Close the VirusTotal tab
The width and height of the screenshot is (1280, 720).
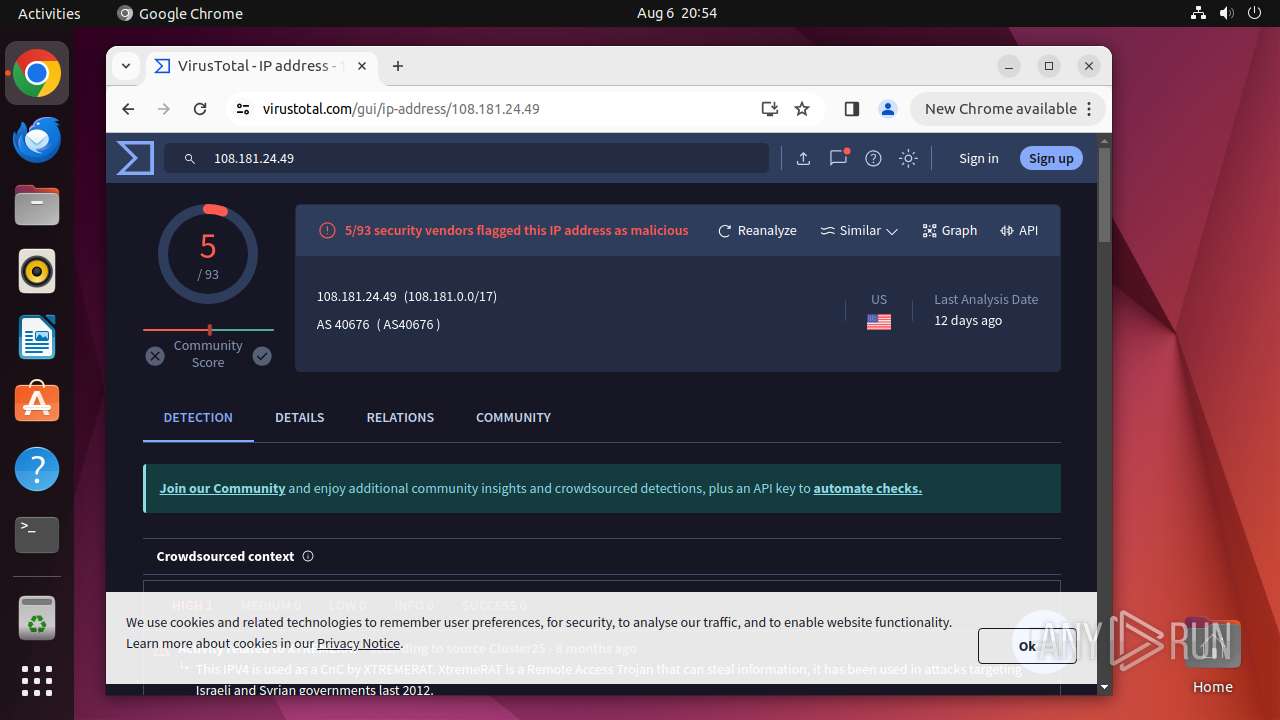click(362, 66)
